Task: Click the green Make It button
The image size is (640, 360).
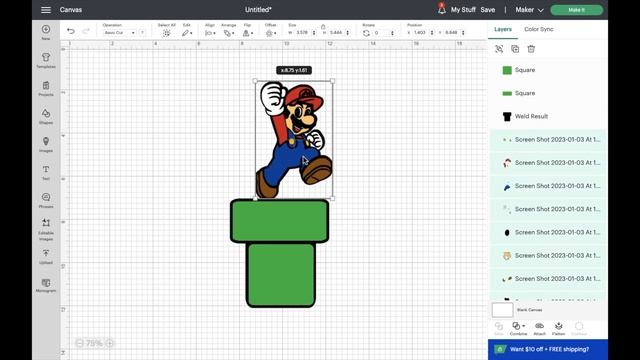Action: (x=576, y=10)
